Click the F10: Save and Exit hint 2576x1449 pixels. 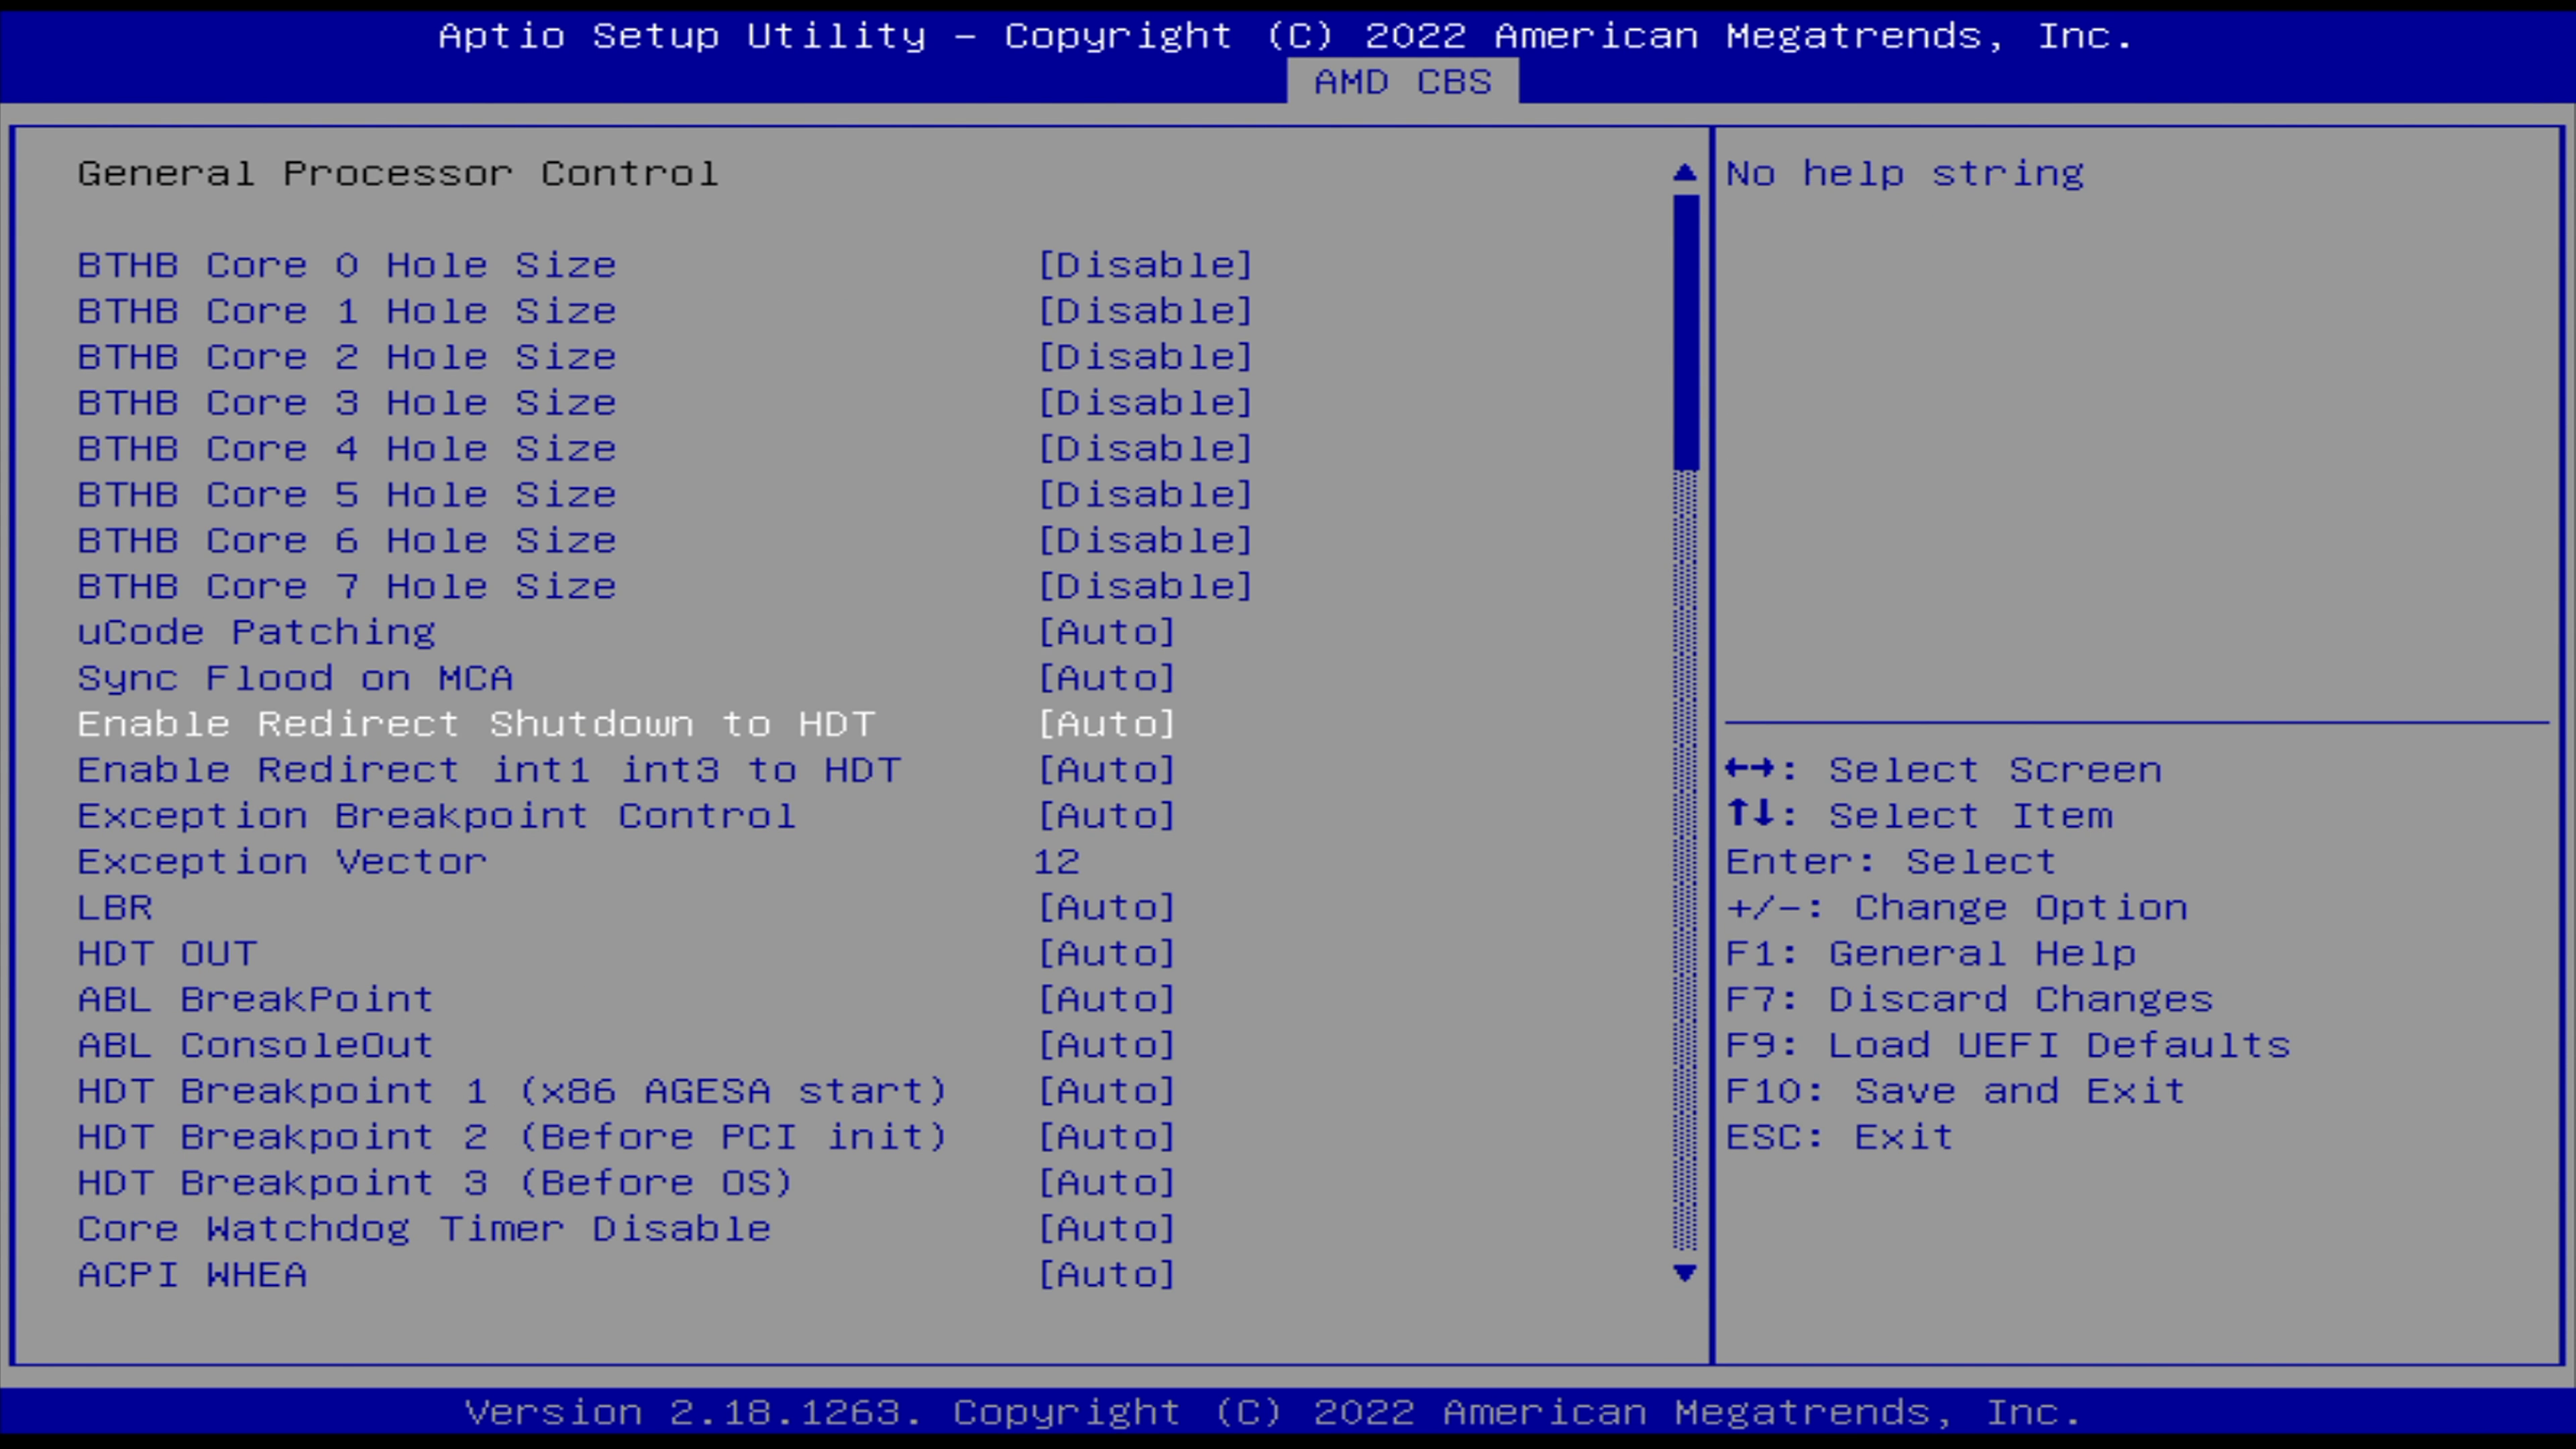1956,1092
